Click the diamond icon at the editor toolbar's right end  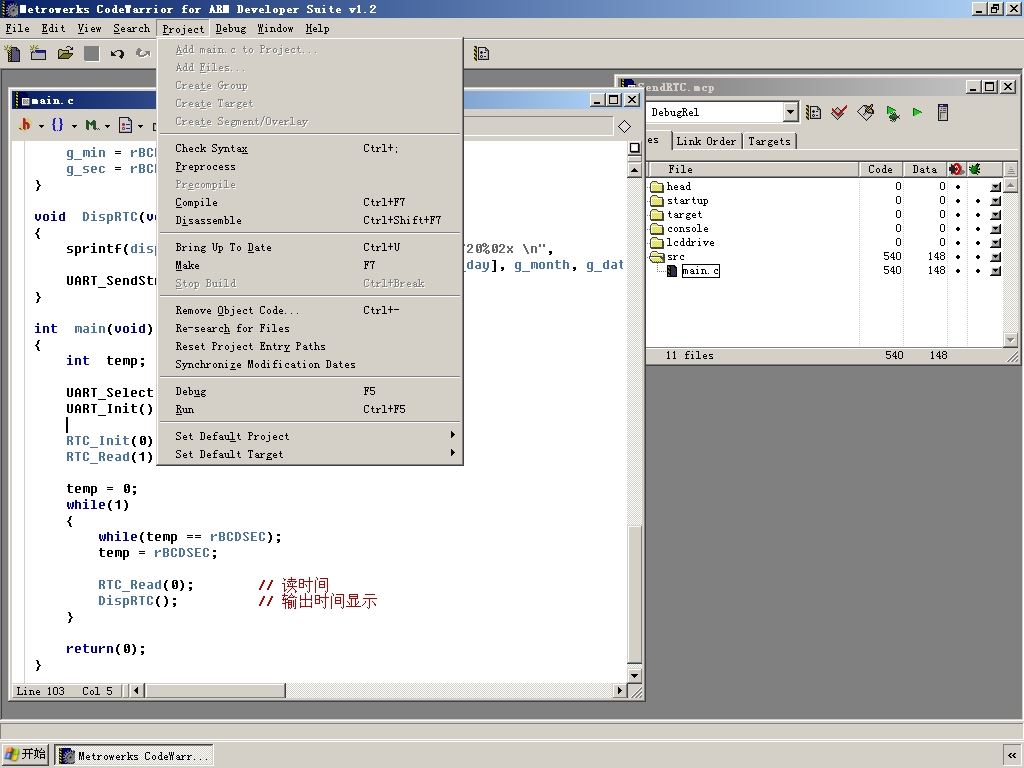pos(624,126)
